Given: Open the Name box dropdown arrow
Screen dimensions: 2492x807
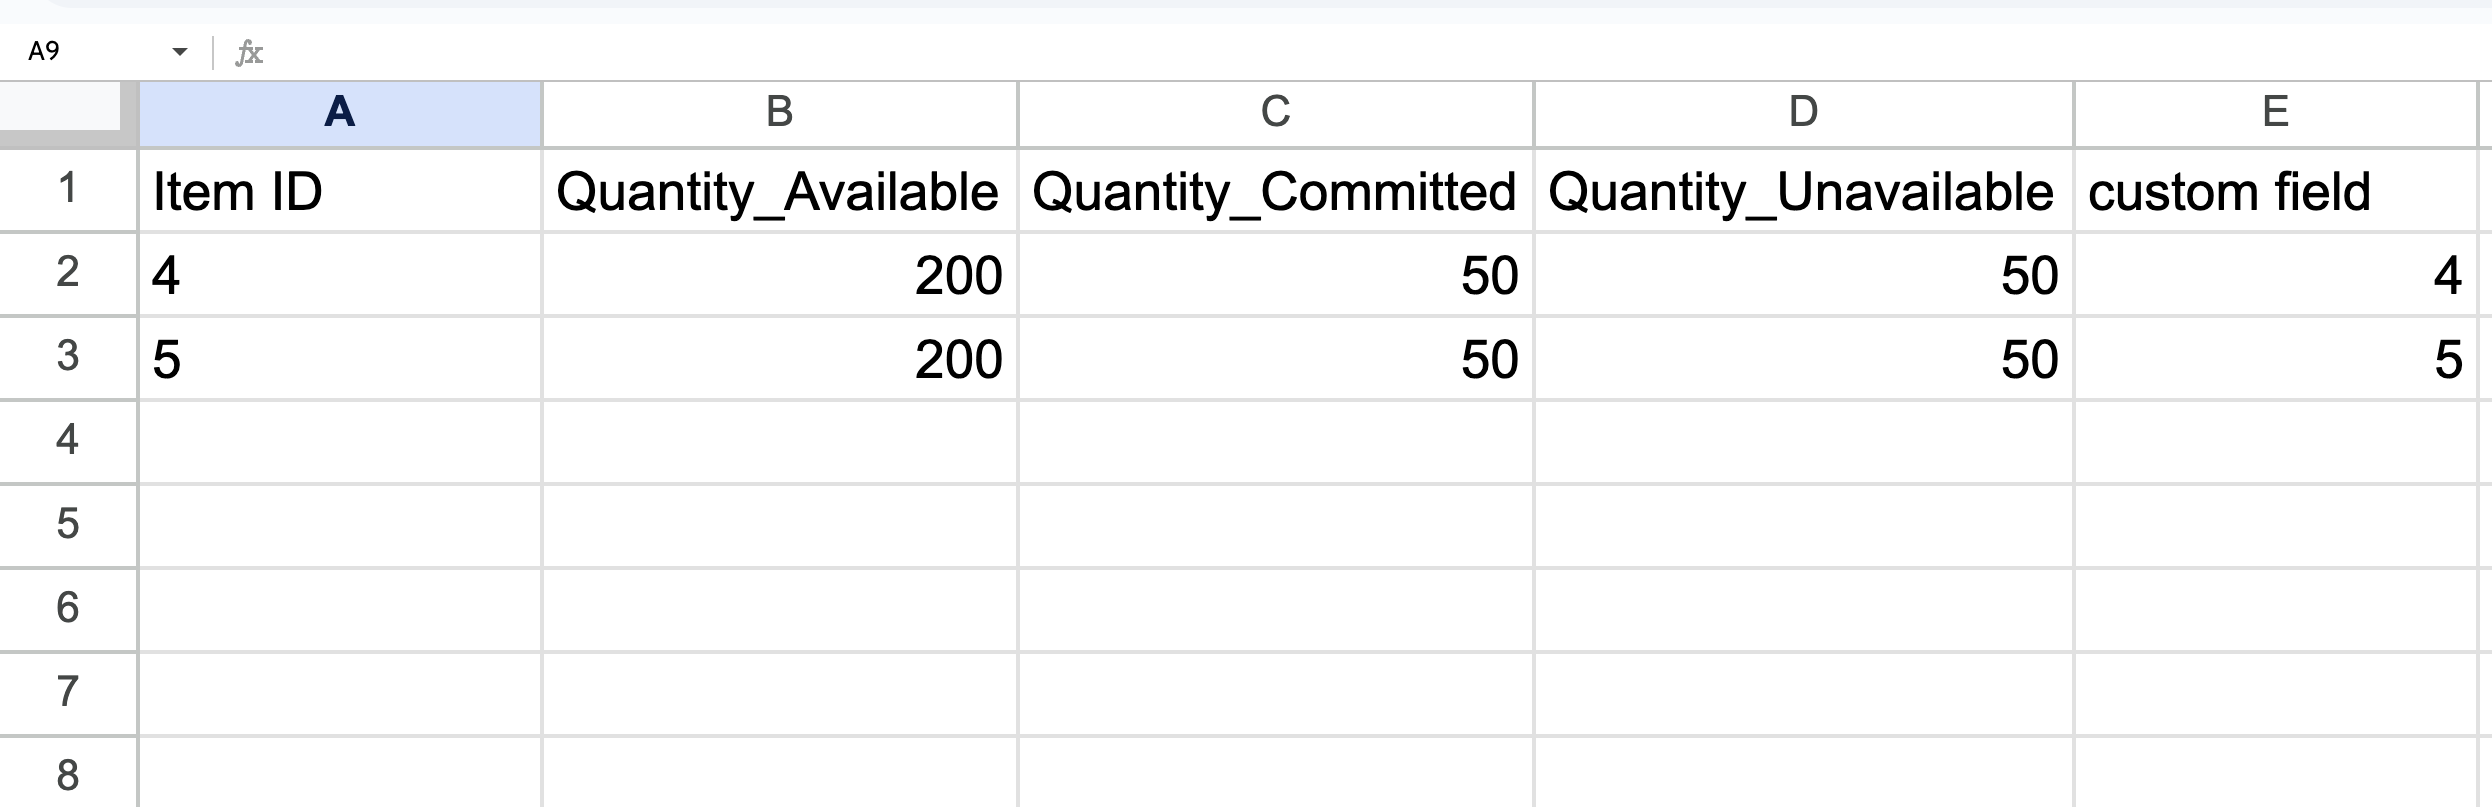Looking at the screenshot, I should (x=180, y=52).
